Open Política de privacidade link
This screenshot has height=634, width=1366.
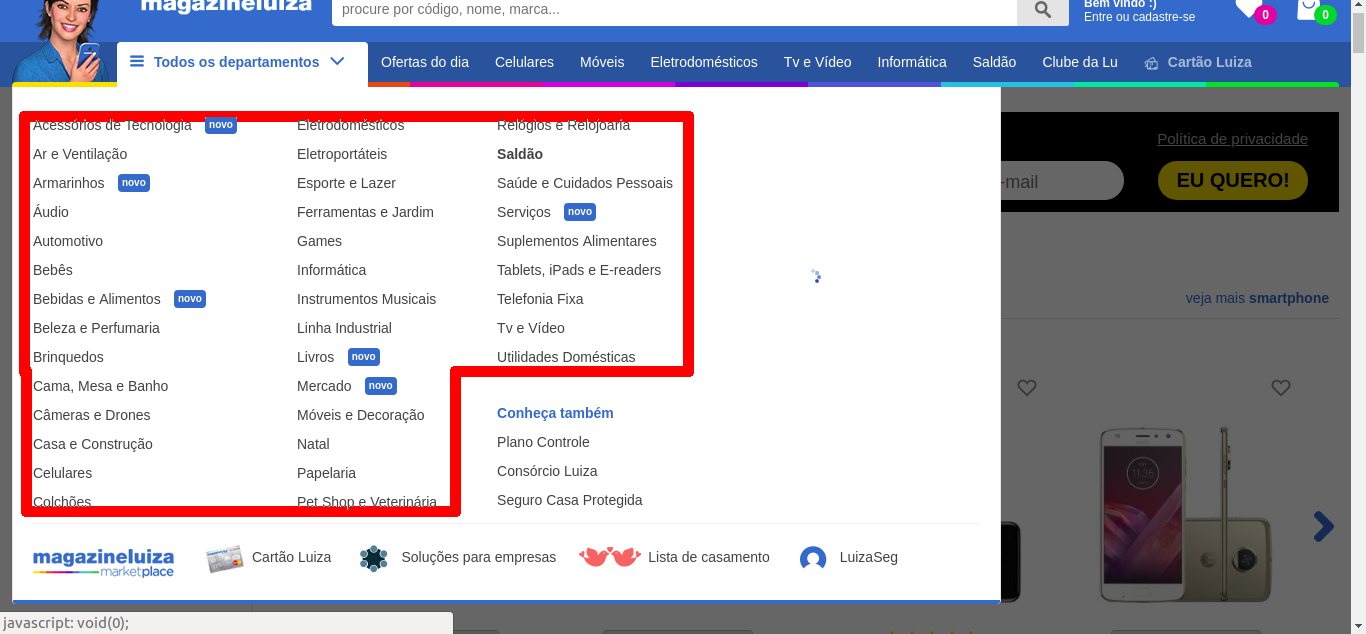click(1232, 139)
